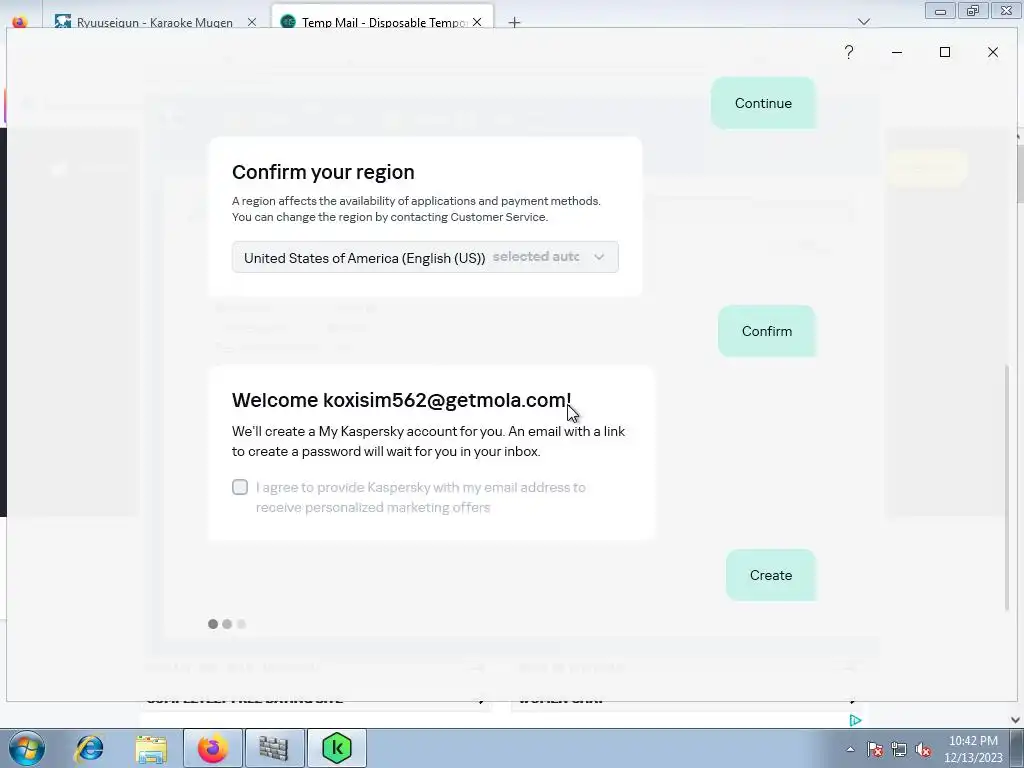
Task: Close the Temp Mail browser tab
Action: click(x=477, y=22)
